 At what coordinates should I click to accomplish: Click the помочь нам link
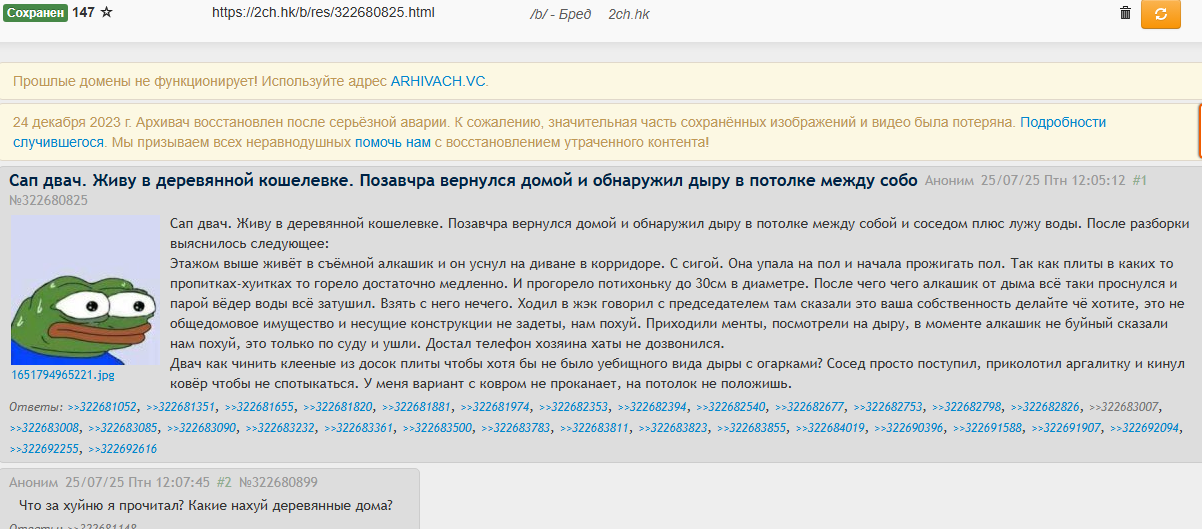pos(392,142)
